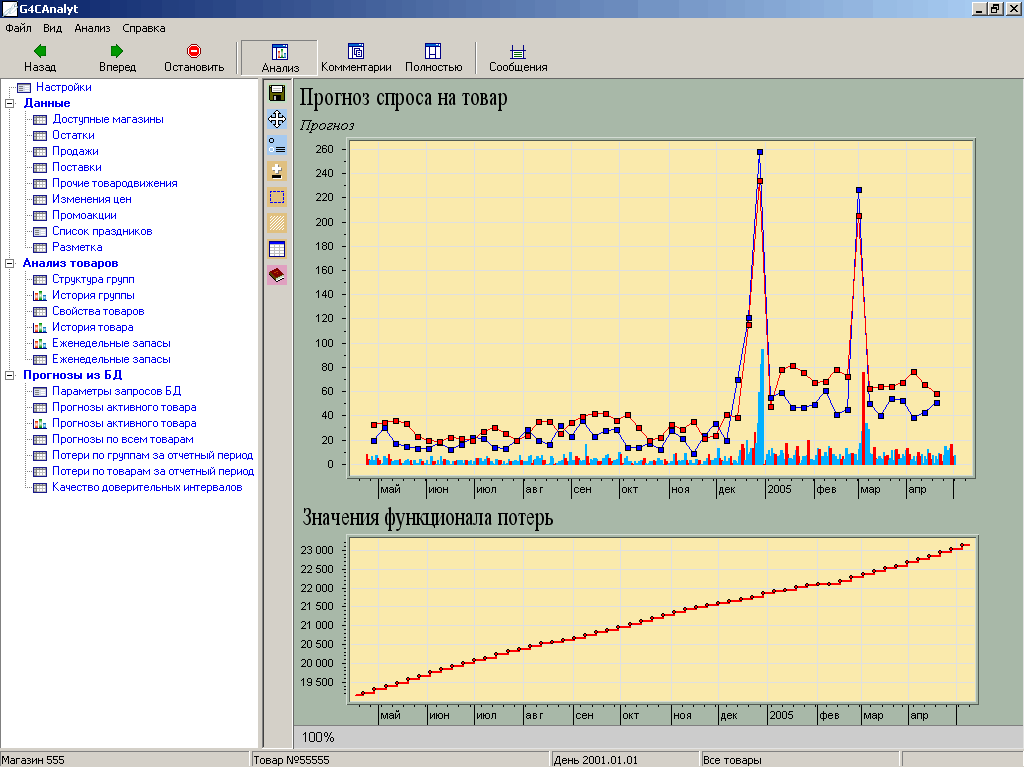Screen dimensions: 1024x768
Task: Open the Сообщения toolbar icon
Action: (517, 58)
